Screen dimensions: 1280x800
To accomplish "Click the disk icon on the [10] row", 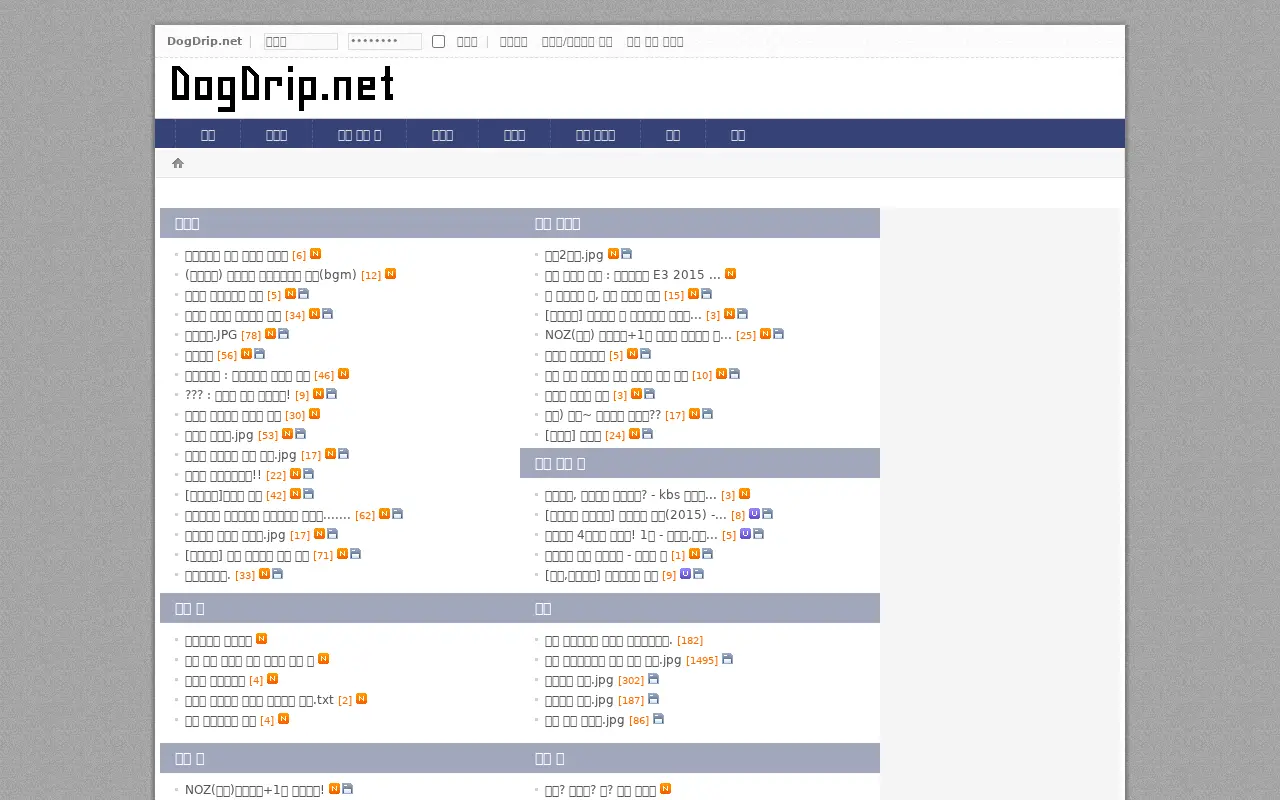I will tap(734, 374).
